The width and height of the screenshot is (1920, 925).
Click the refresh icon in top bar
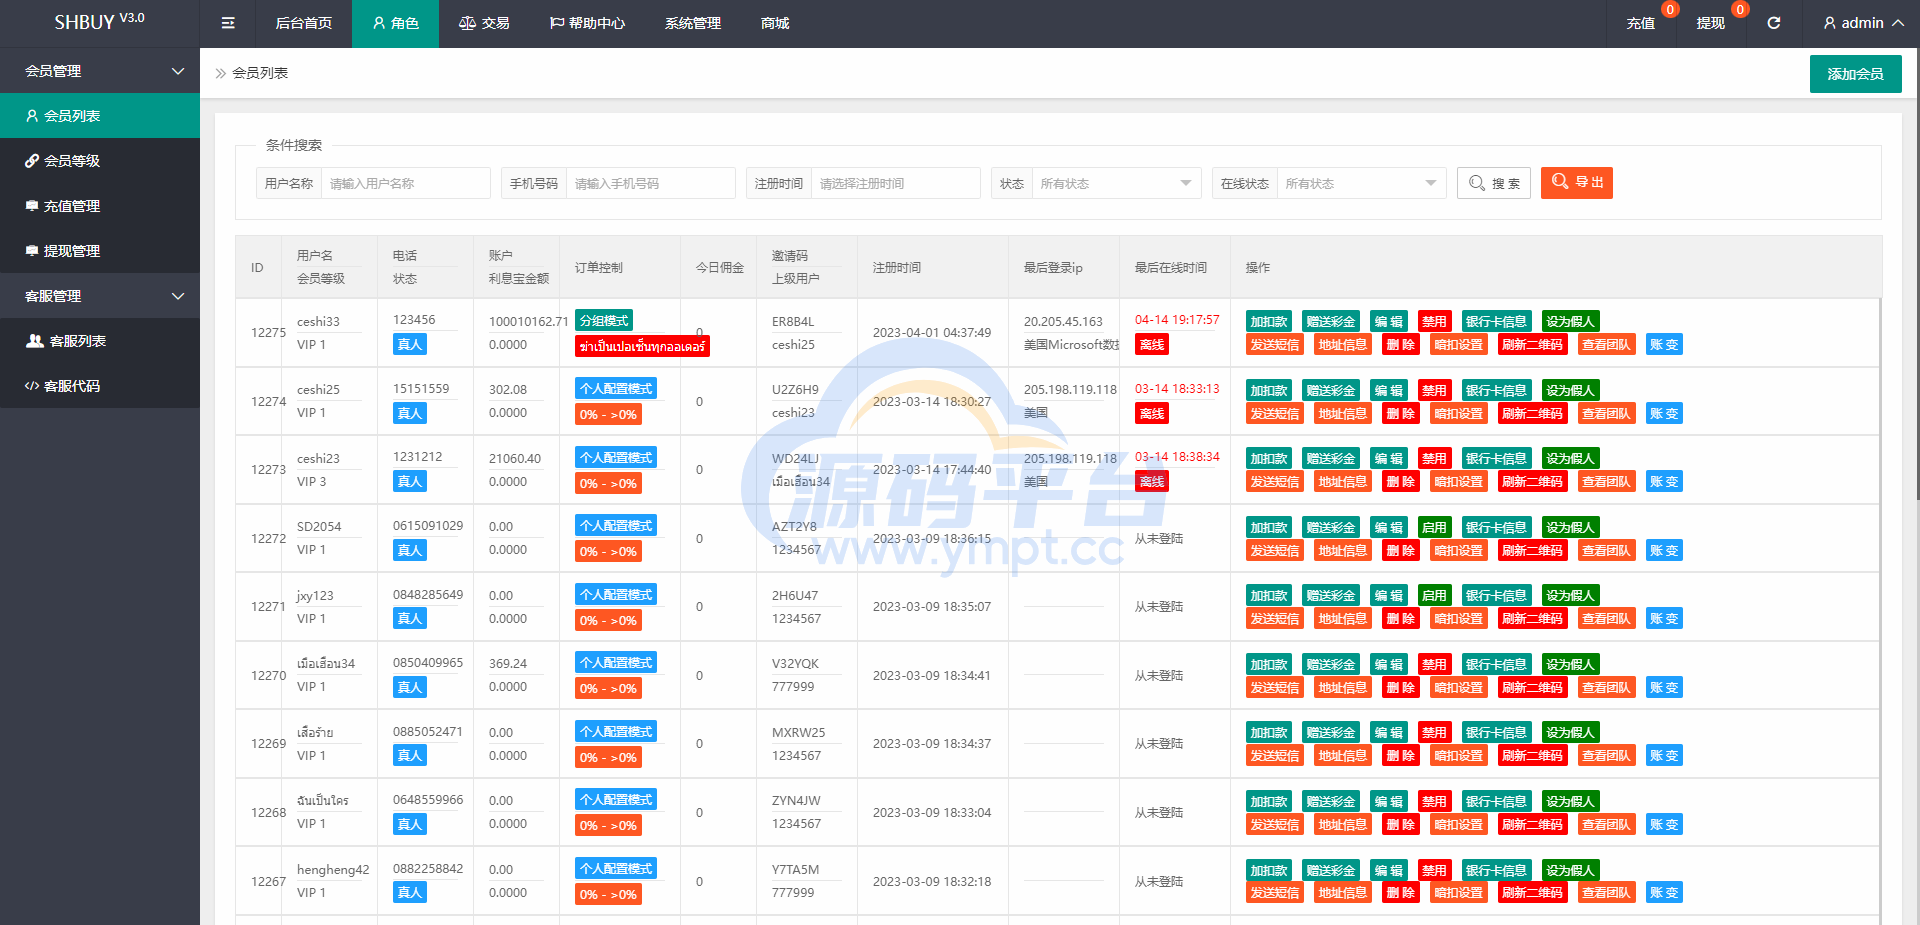click(x=1773, y=23)
